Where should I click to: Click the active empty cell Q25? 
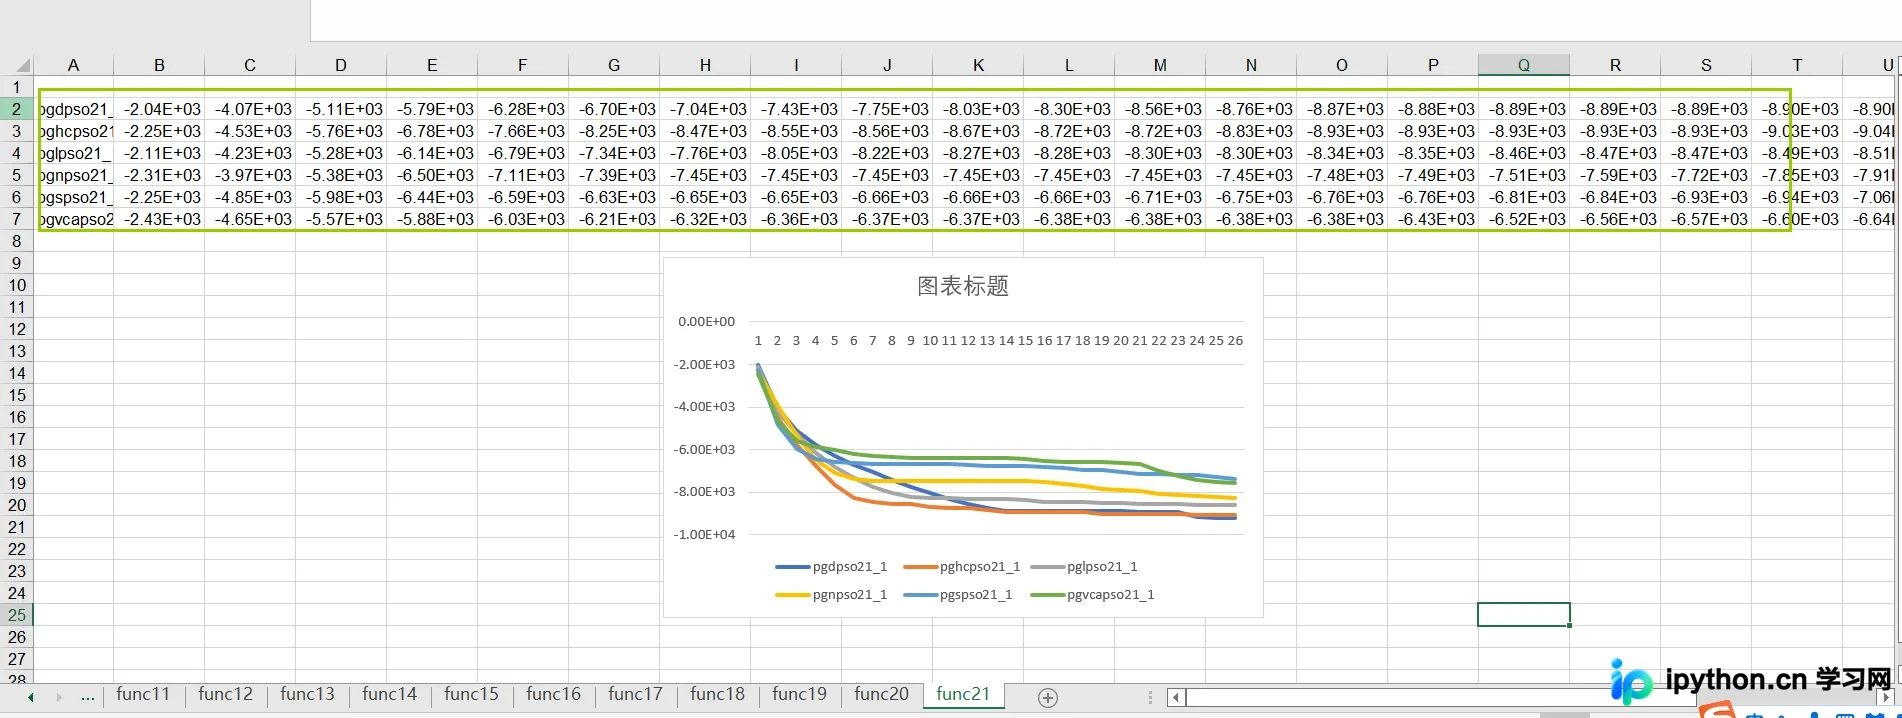tap(1524, 615)
